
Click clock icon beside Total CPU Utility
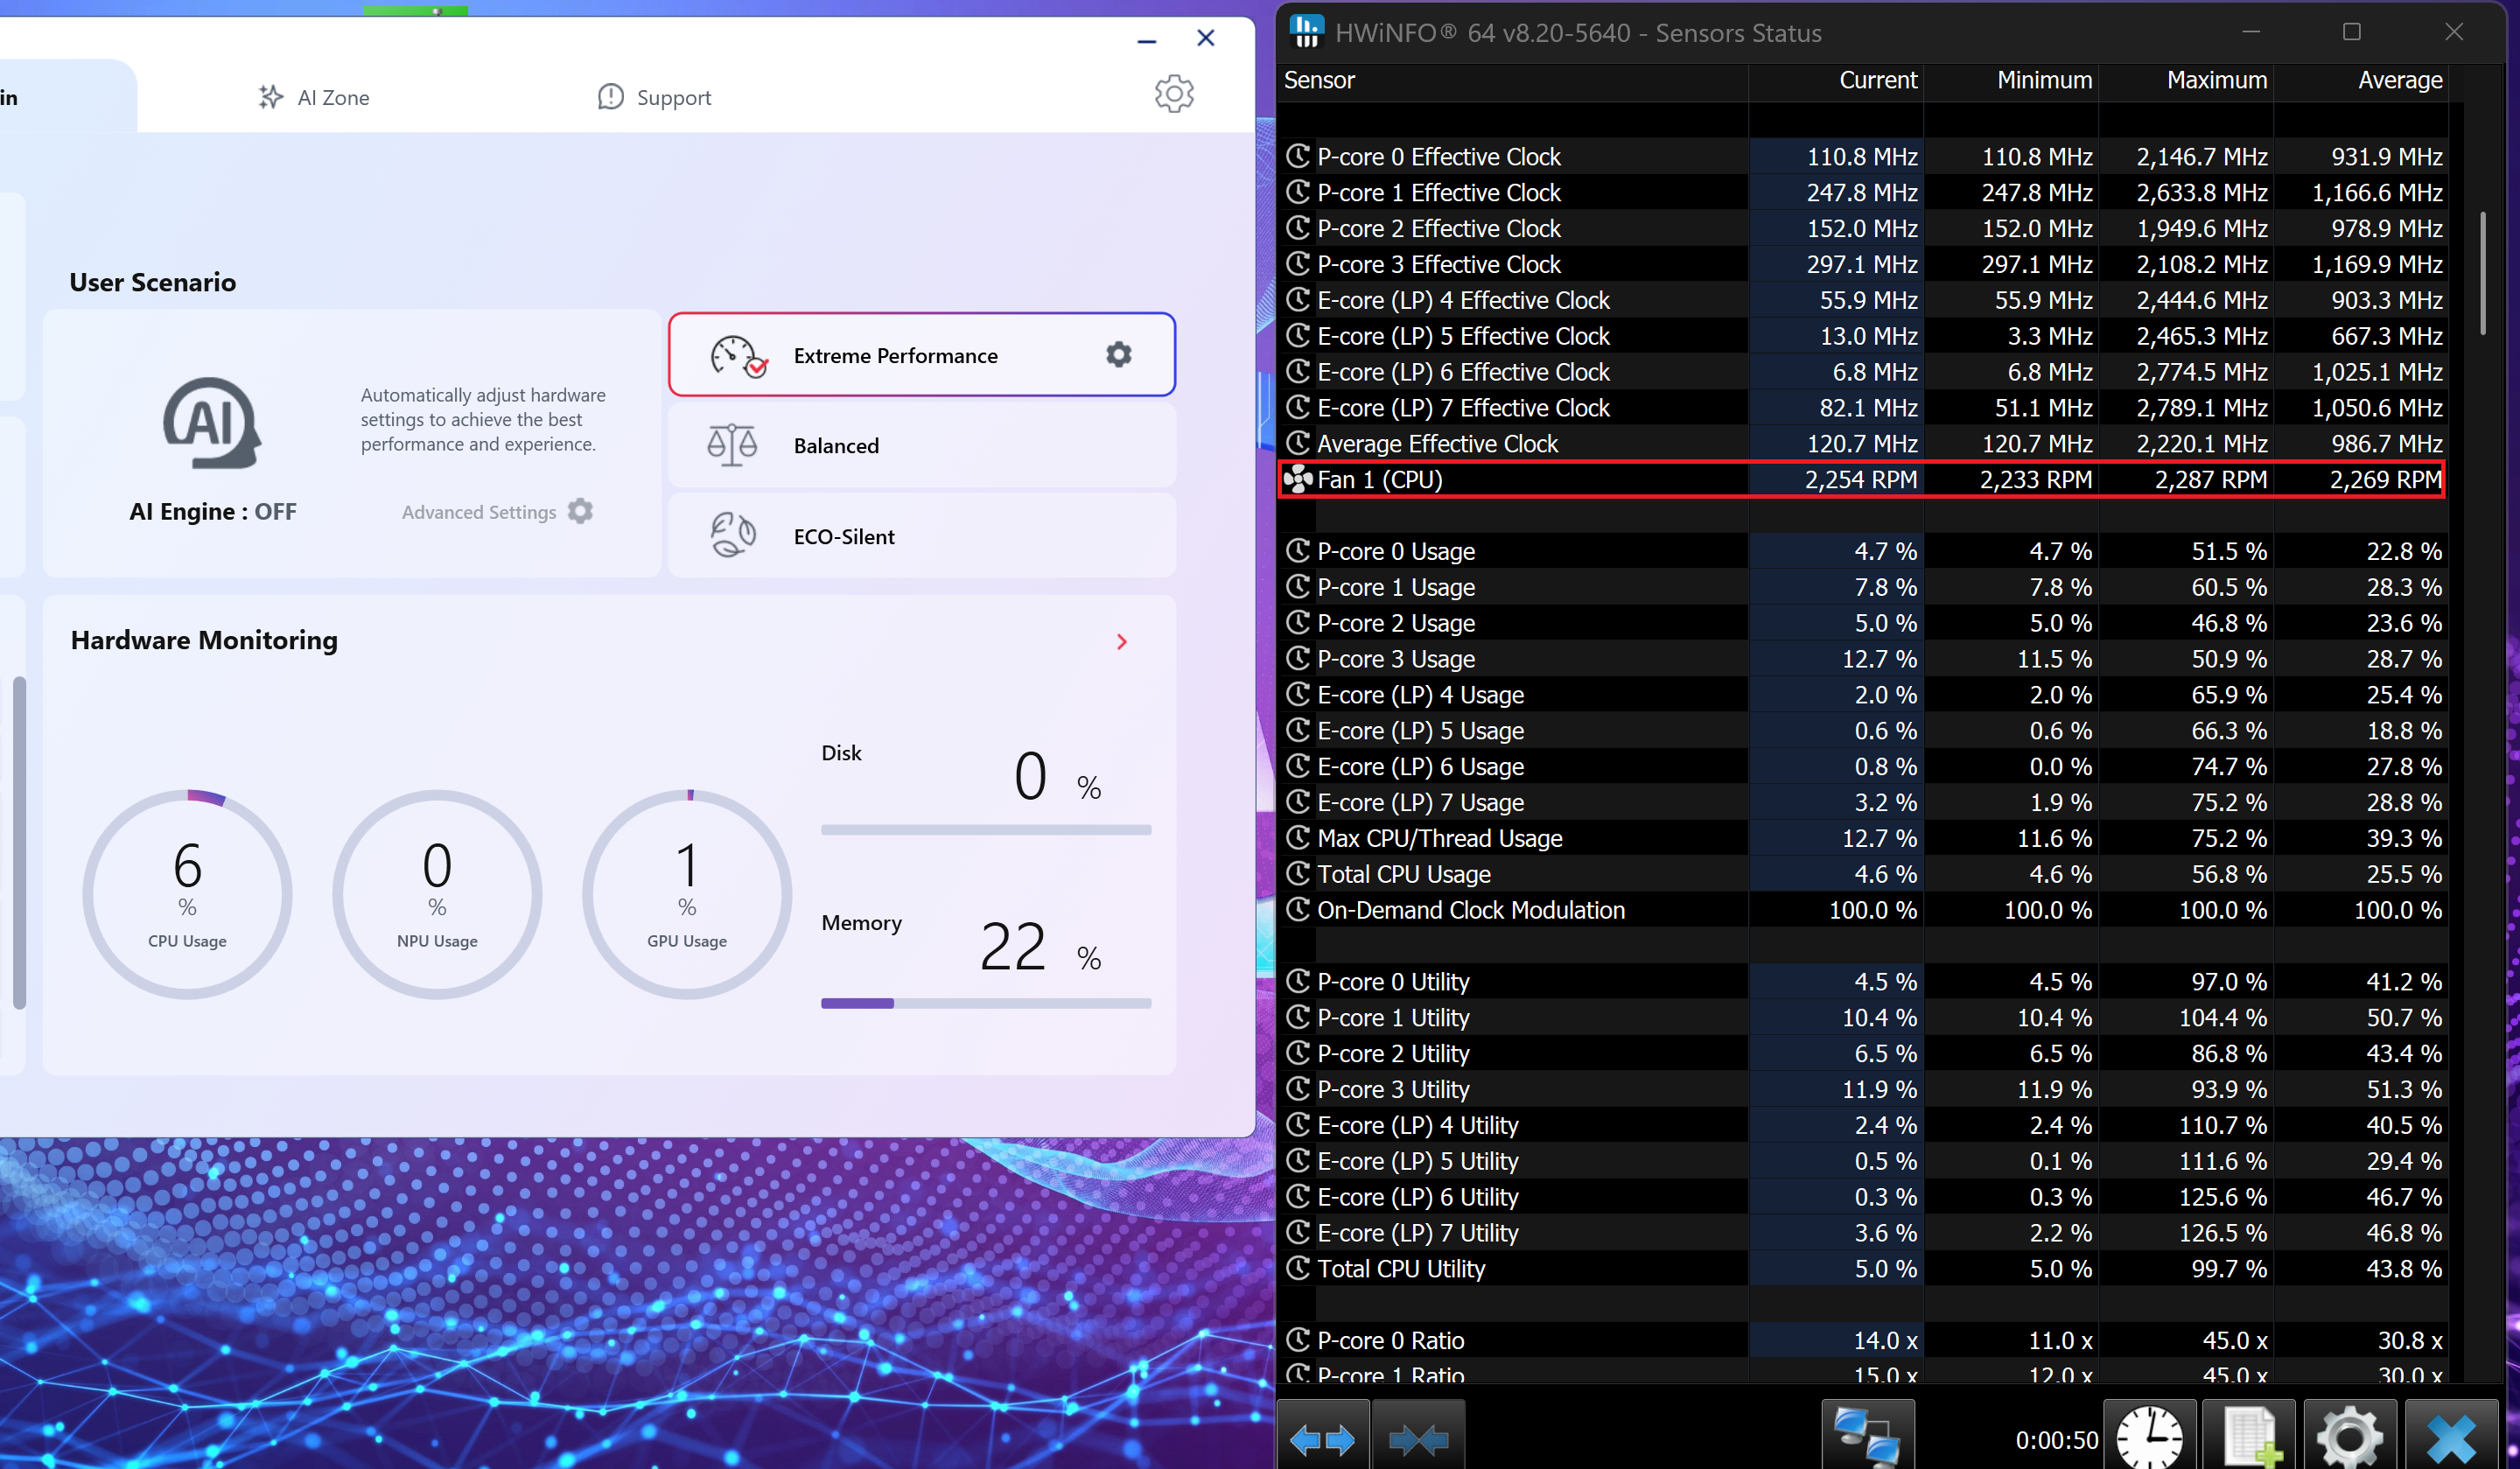[1298, 1267]
